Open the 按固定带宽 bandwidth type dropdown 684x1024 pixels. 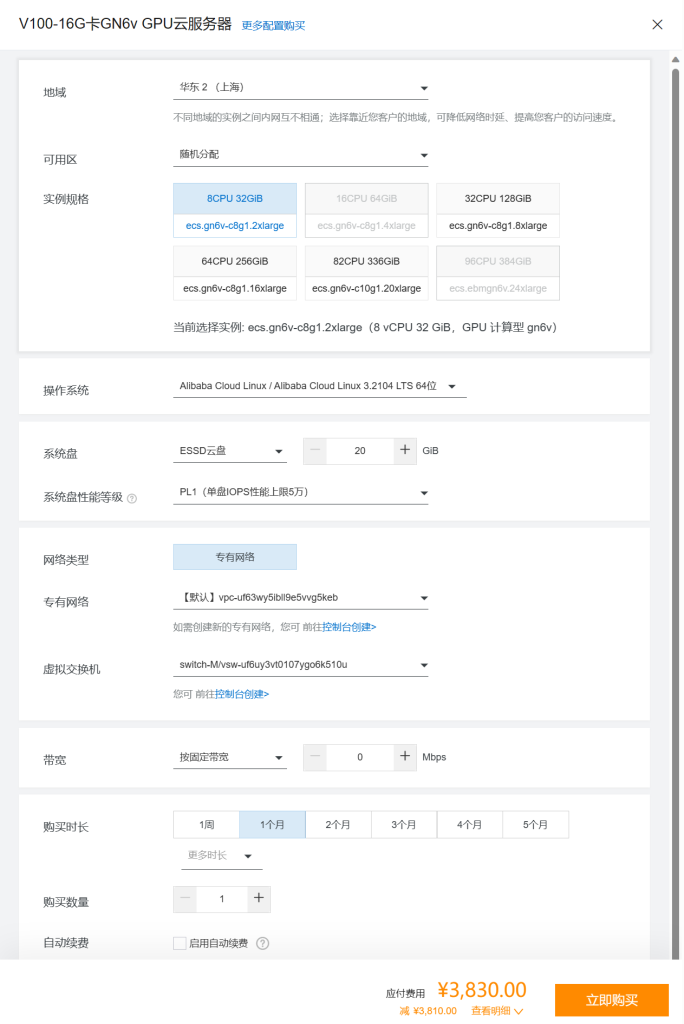pos(230,758)
